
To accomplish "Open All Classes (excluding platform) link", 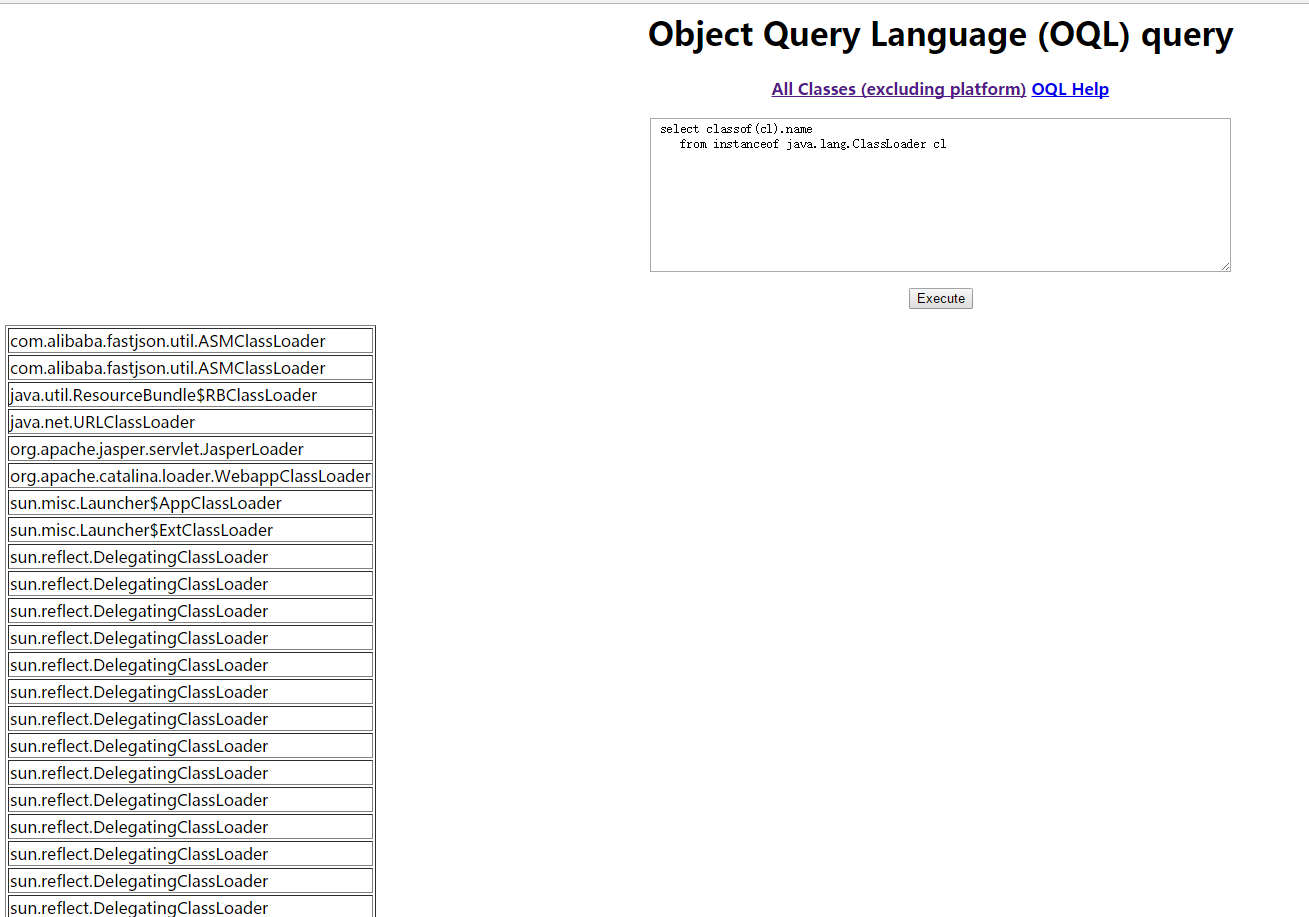I will (x=898, y=89).
